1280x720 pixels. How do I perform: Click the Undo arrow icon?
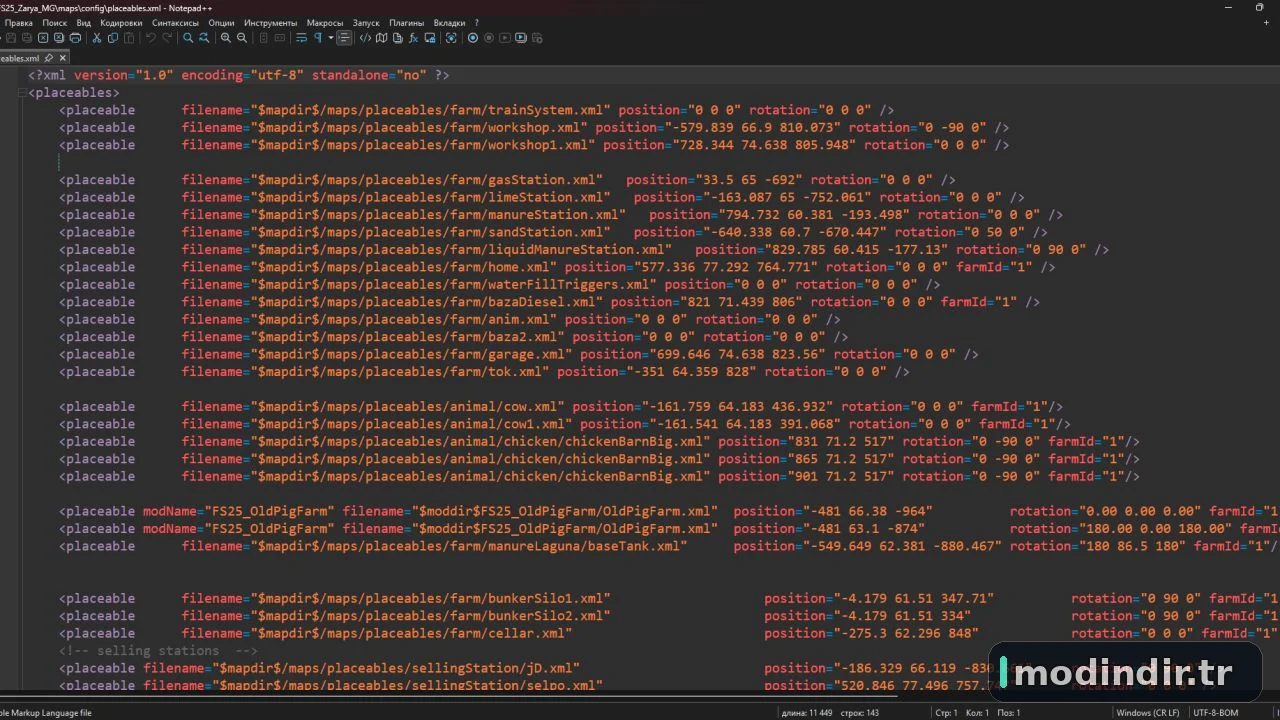150,38
